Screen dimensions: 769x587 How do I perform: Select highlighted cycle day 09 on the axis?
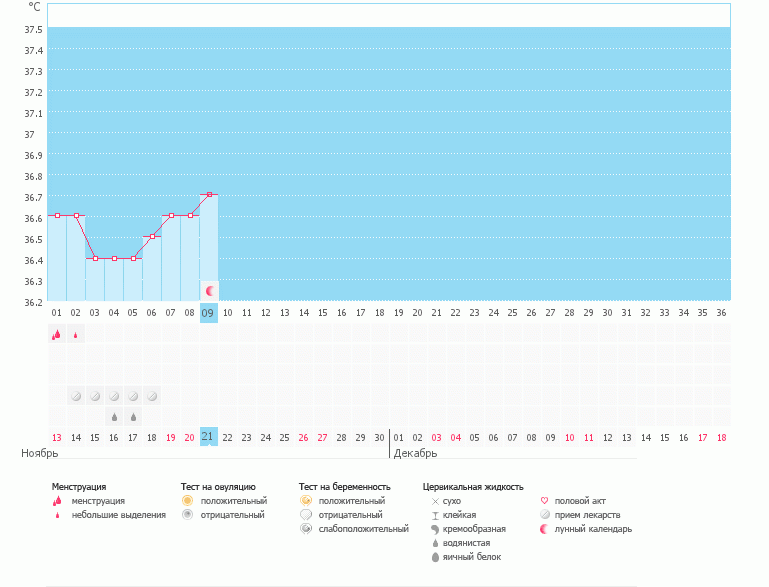[x=209, y=313]
